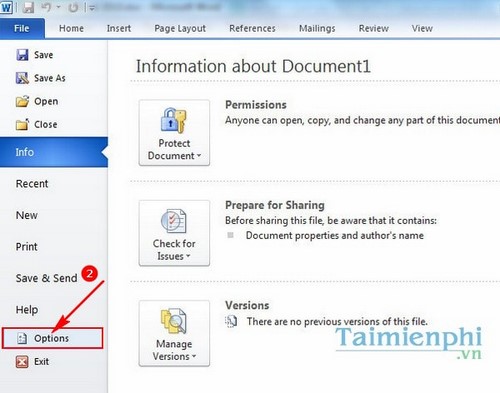Open the Print page

tap(27, 247)
